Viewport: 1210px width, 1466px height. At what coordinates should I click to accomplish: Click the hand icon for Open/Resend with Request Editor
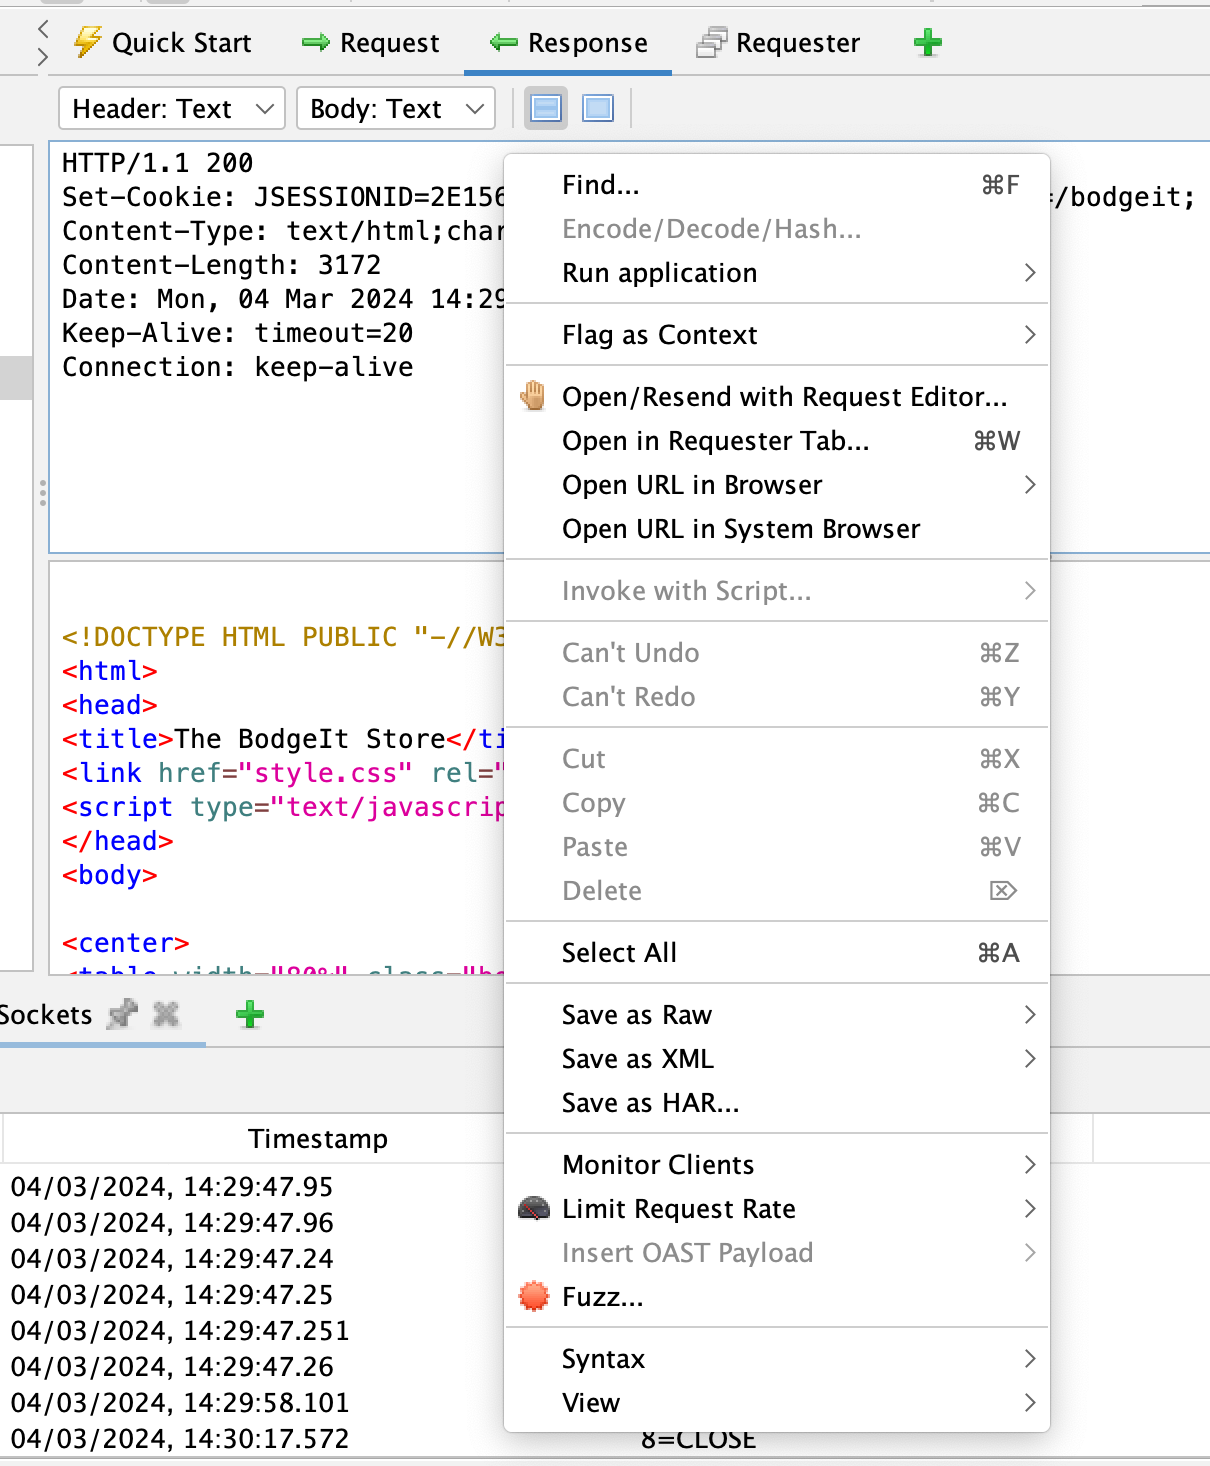pyautogui.click(x=532, y=396)
